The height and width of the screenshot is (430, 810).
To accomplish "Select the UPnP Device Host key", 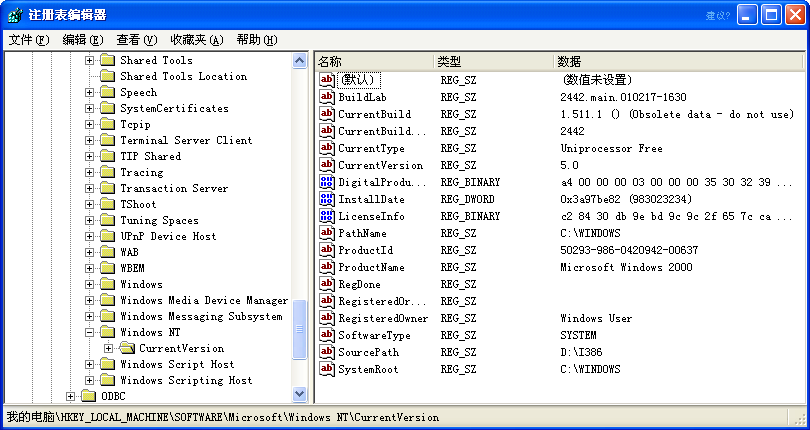I will pos(168,236).
